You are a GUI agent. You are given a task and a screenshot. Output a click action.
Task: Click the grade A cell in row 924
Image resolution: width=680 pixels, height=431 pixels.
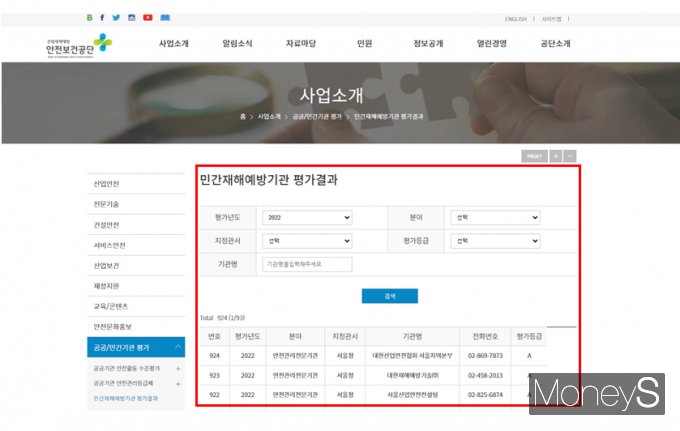pyautogui.click(x=529, y=356)
